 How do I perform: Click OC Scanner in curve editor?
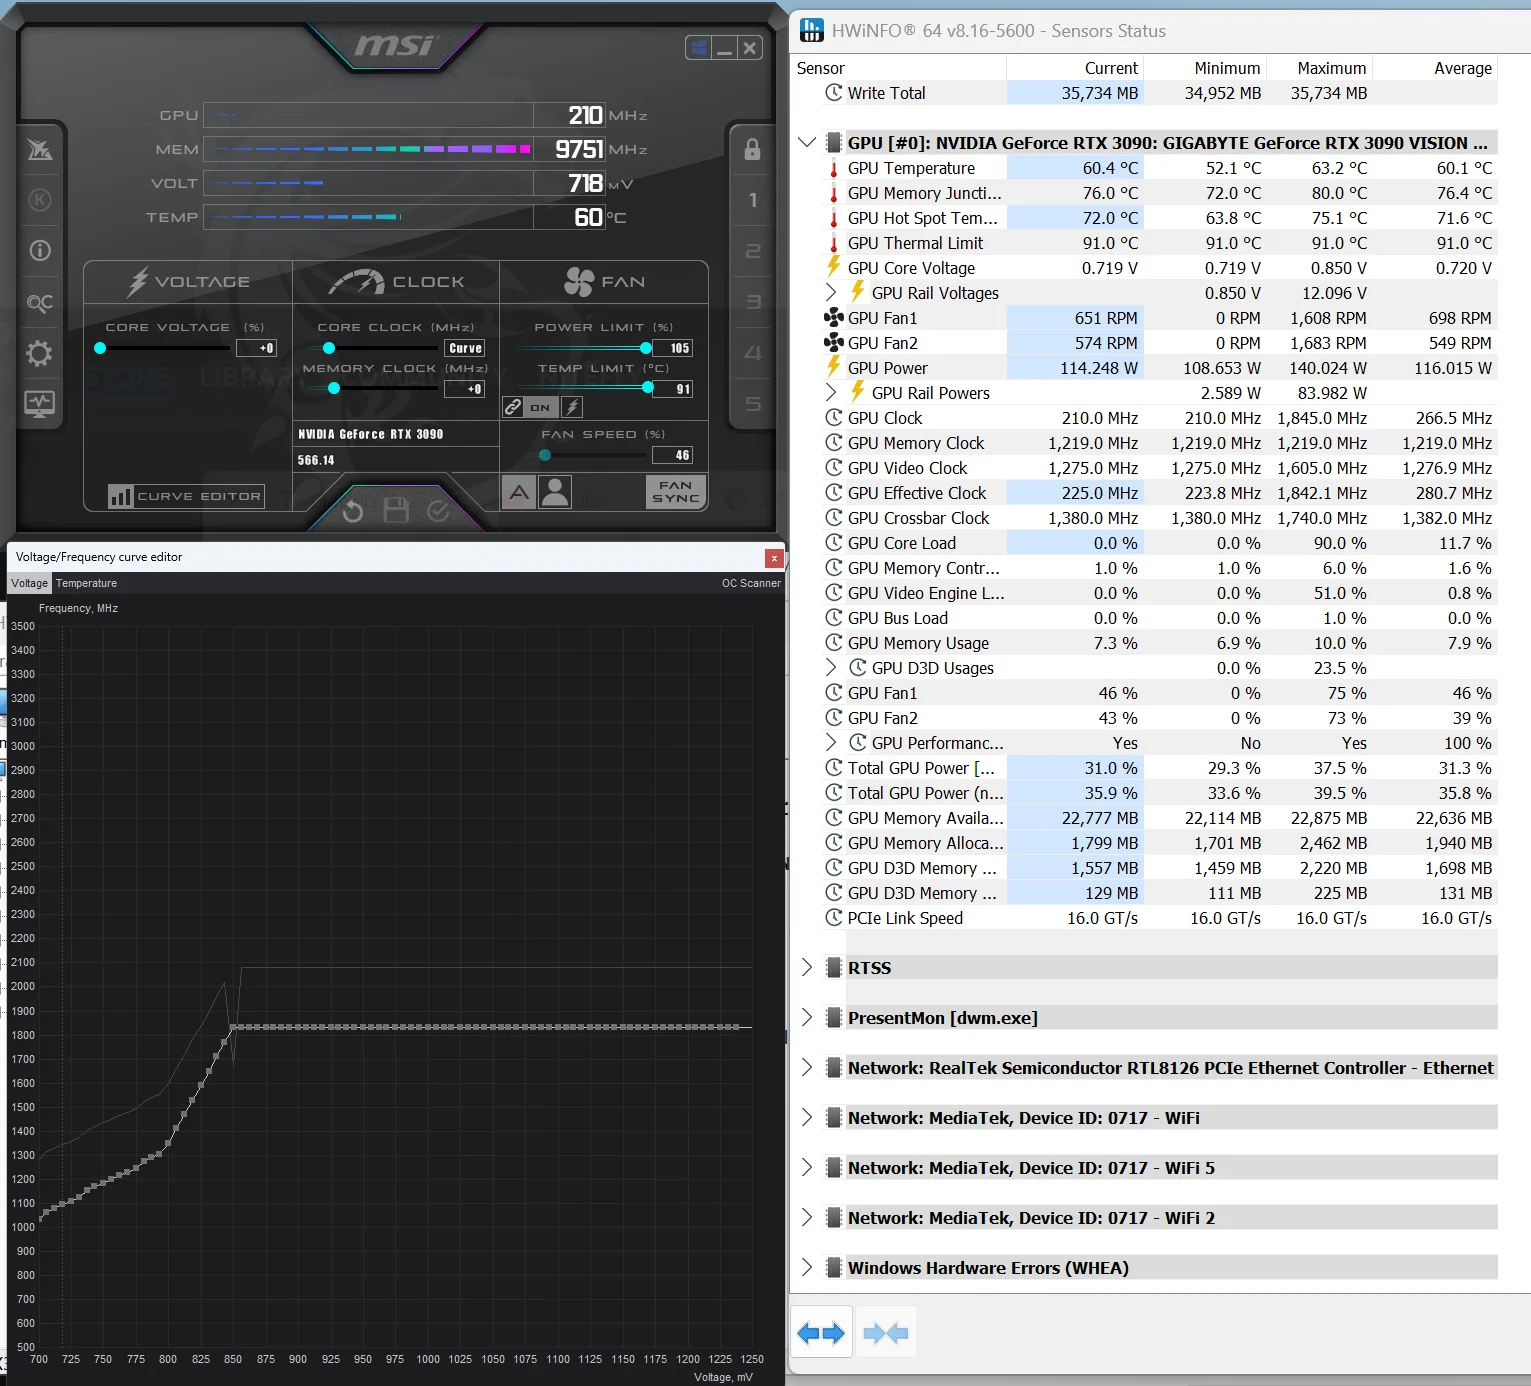[x=751, y=583]
